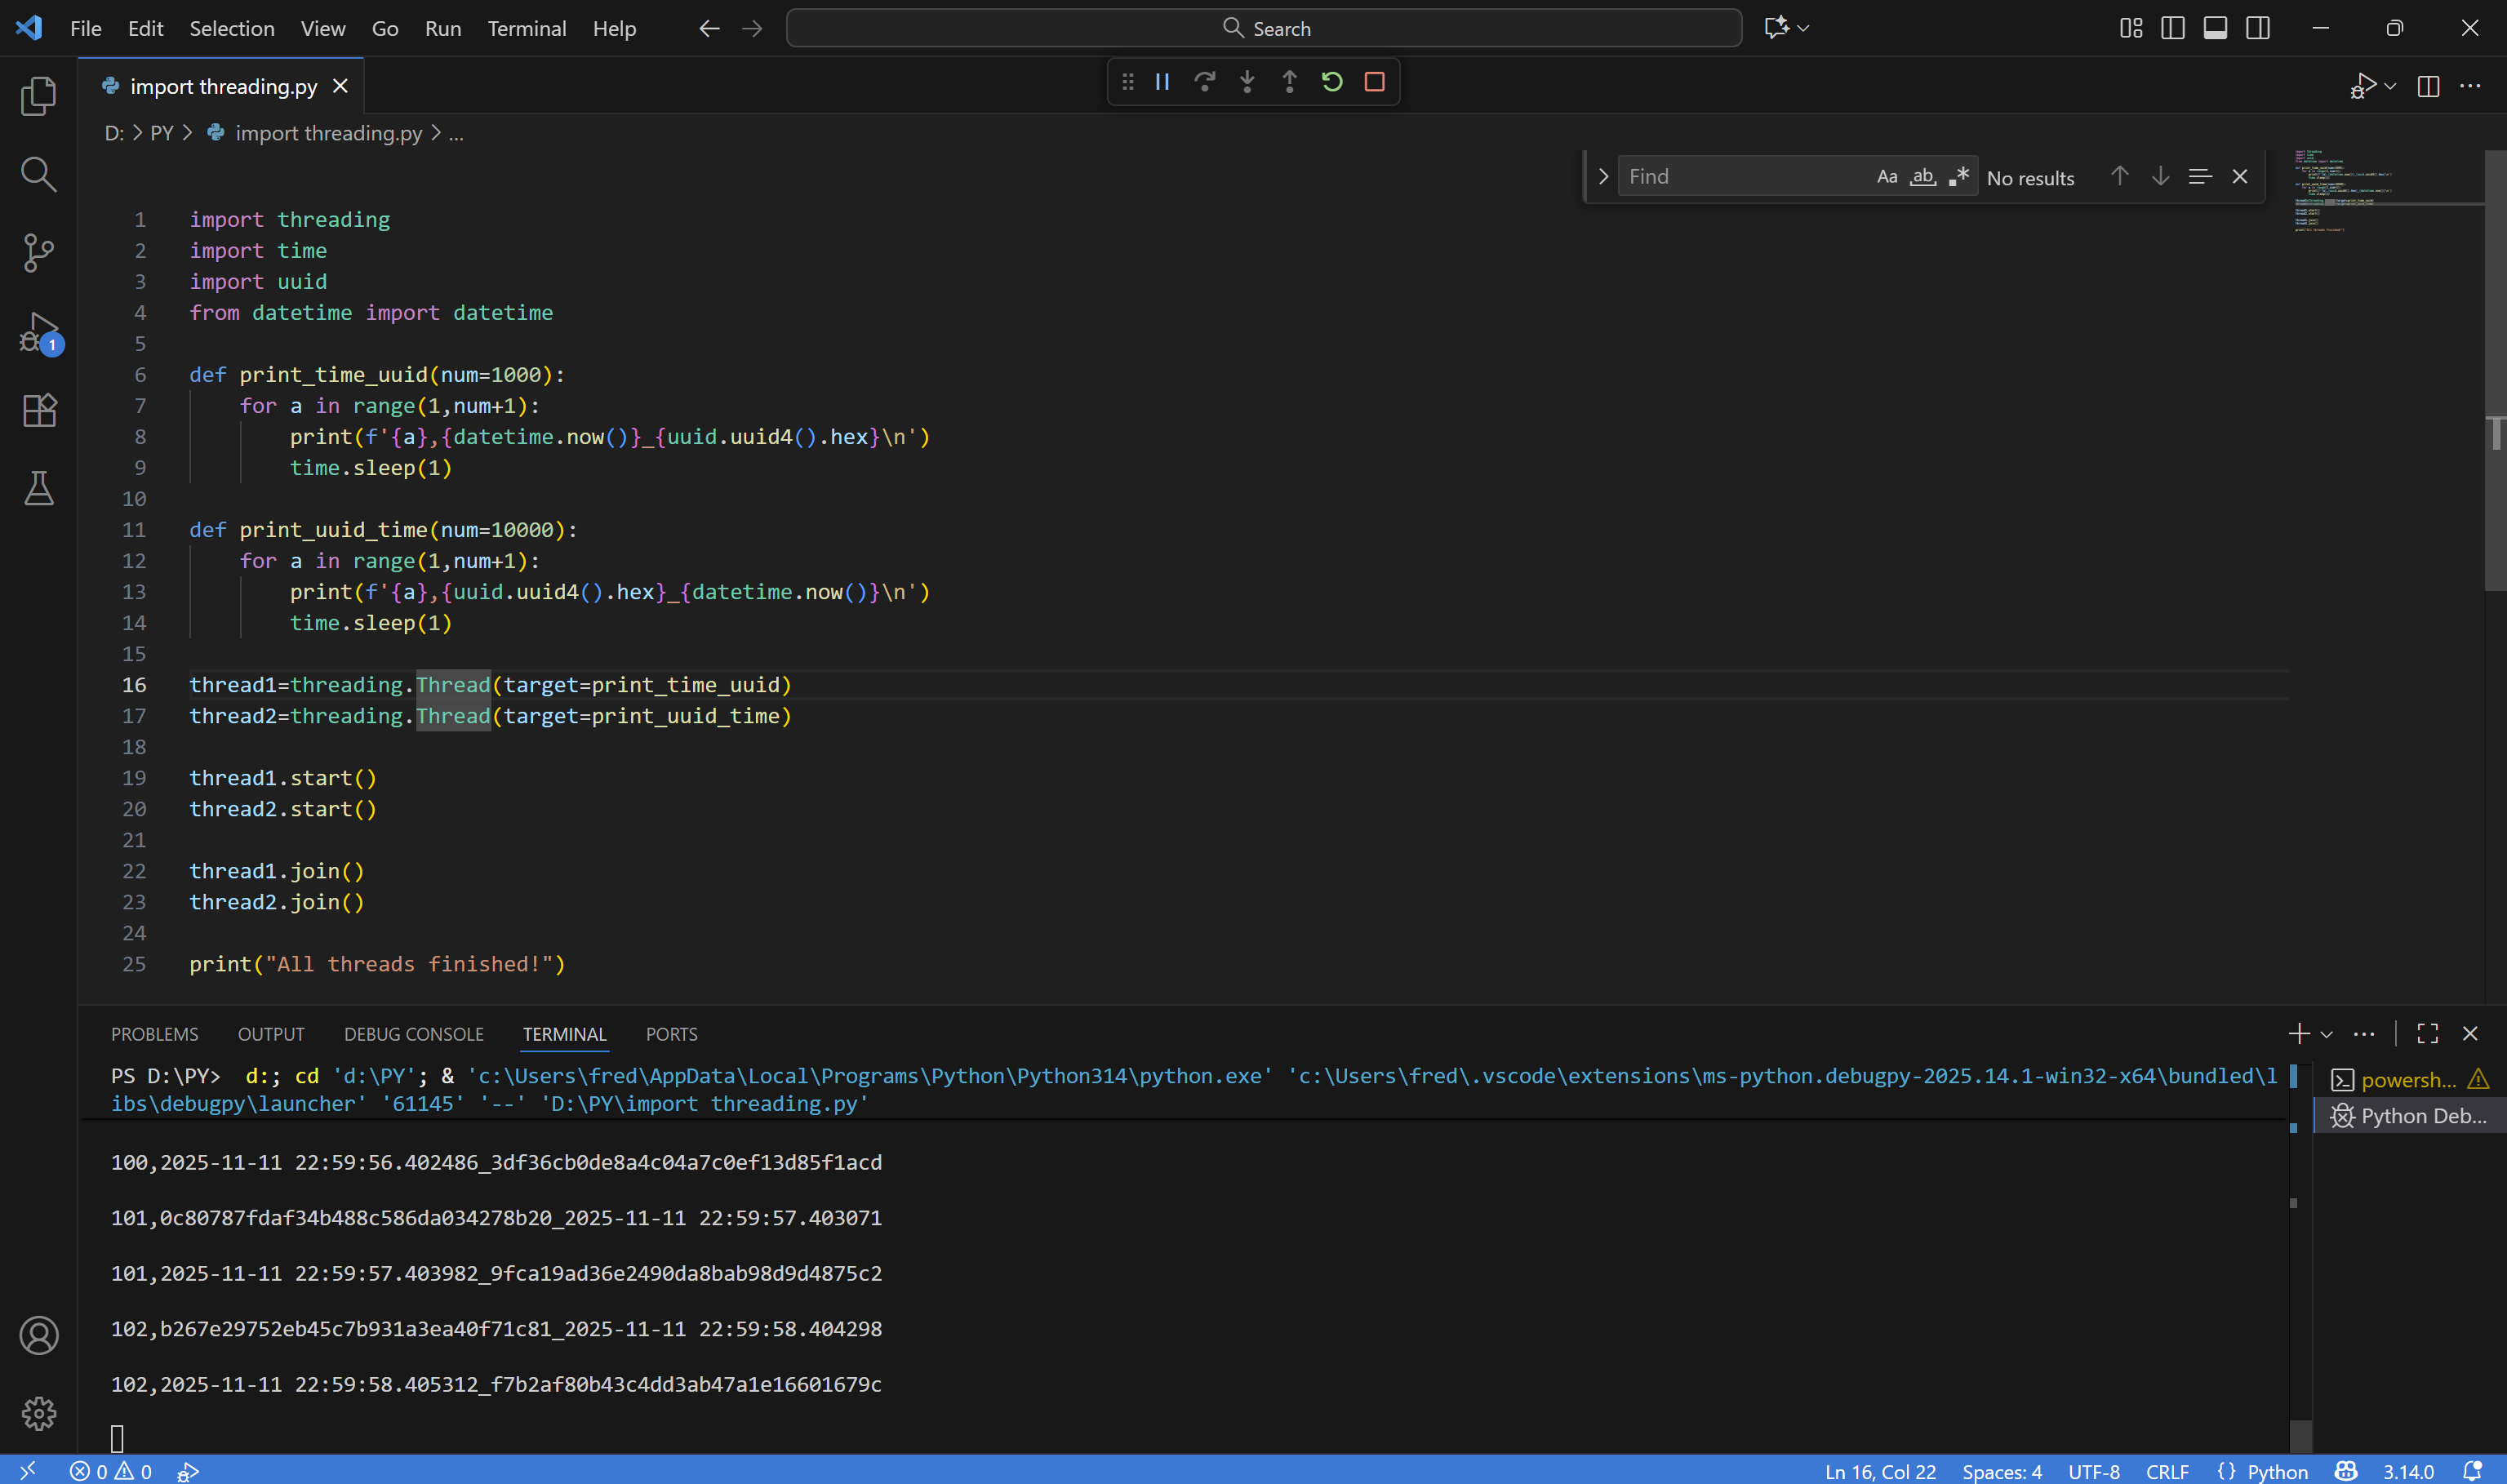The height and width of the screenshot is (1484, 2507).
Task: Open the Testing flask panel
Action: [38, 488]
